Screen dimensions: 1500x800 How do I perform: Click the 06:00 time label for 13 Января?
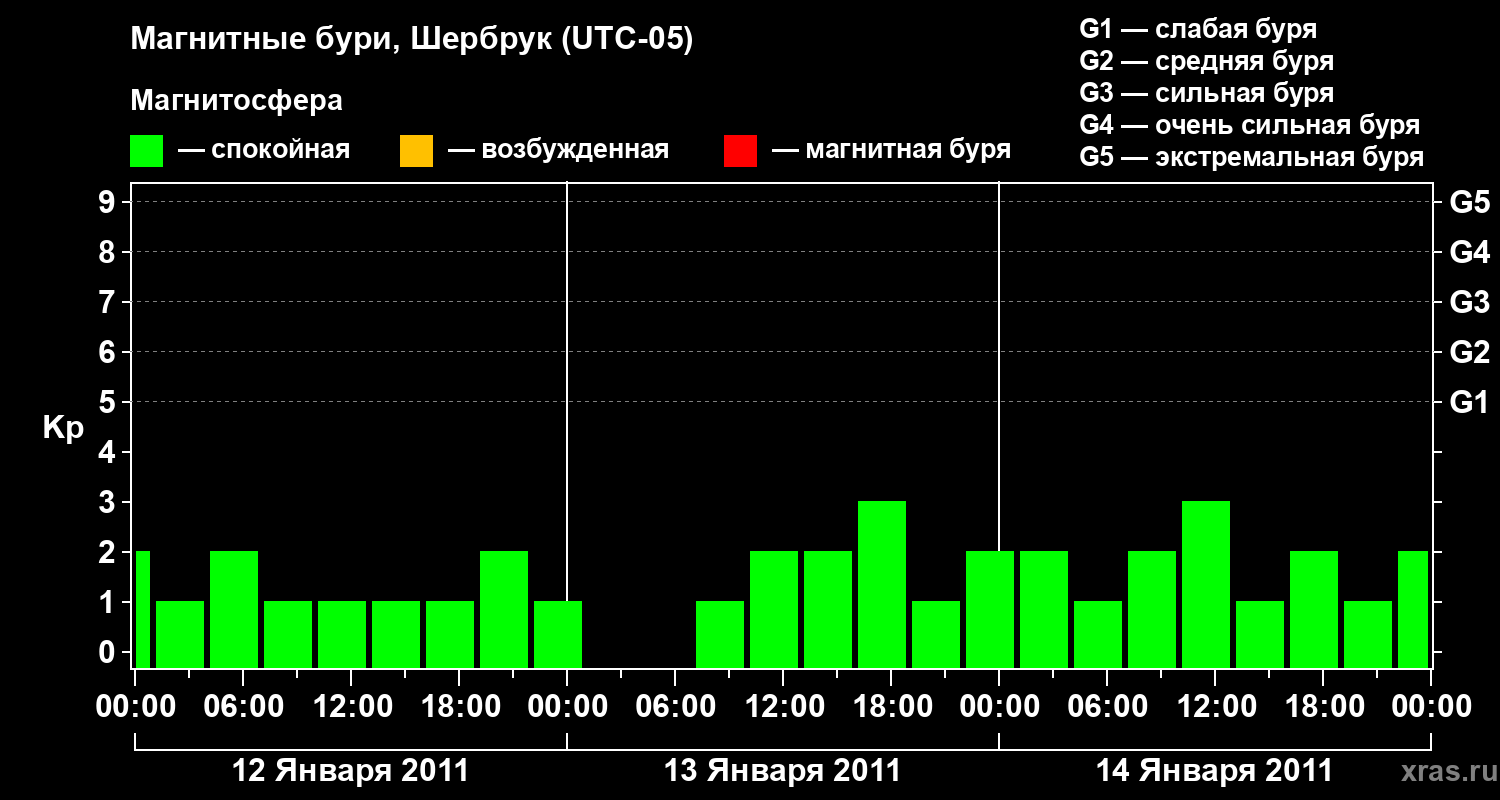tap(675, 706)
